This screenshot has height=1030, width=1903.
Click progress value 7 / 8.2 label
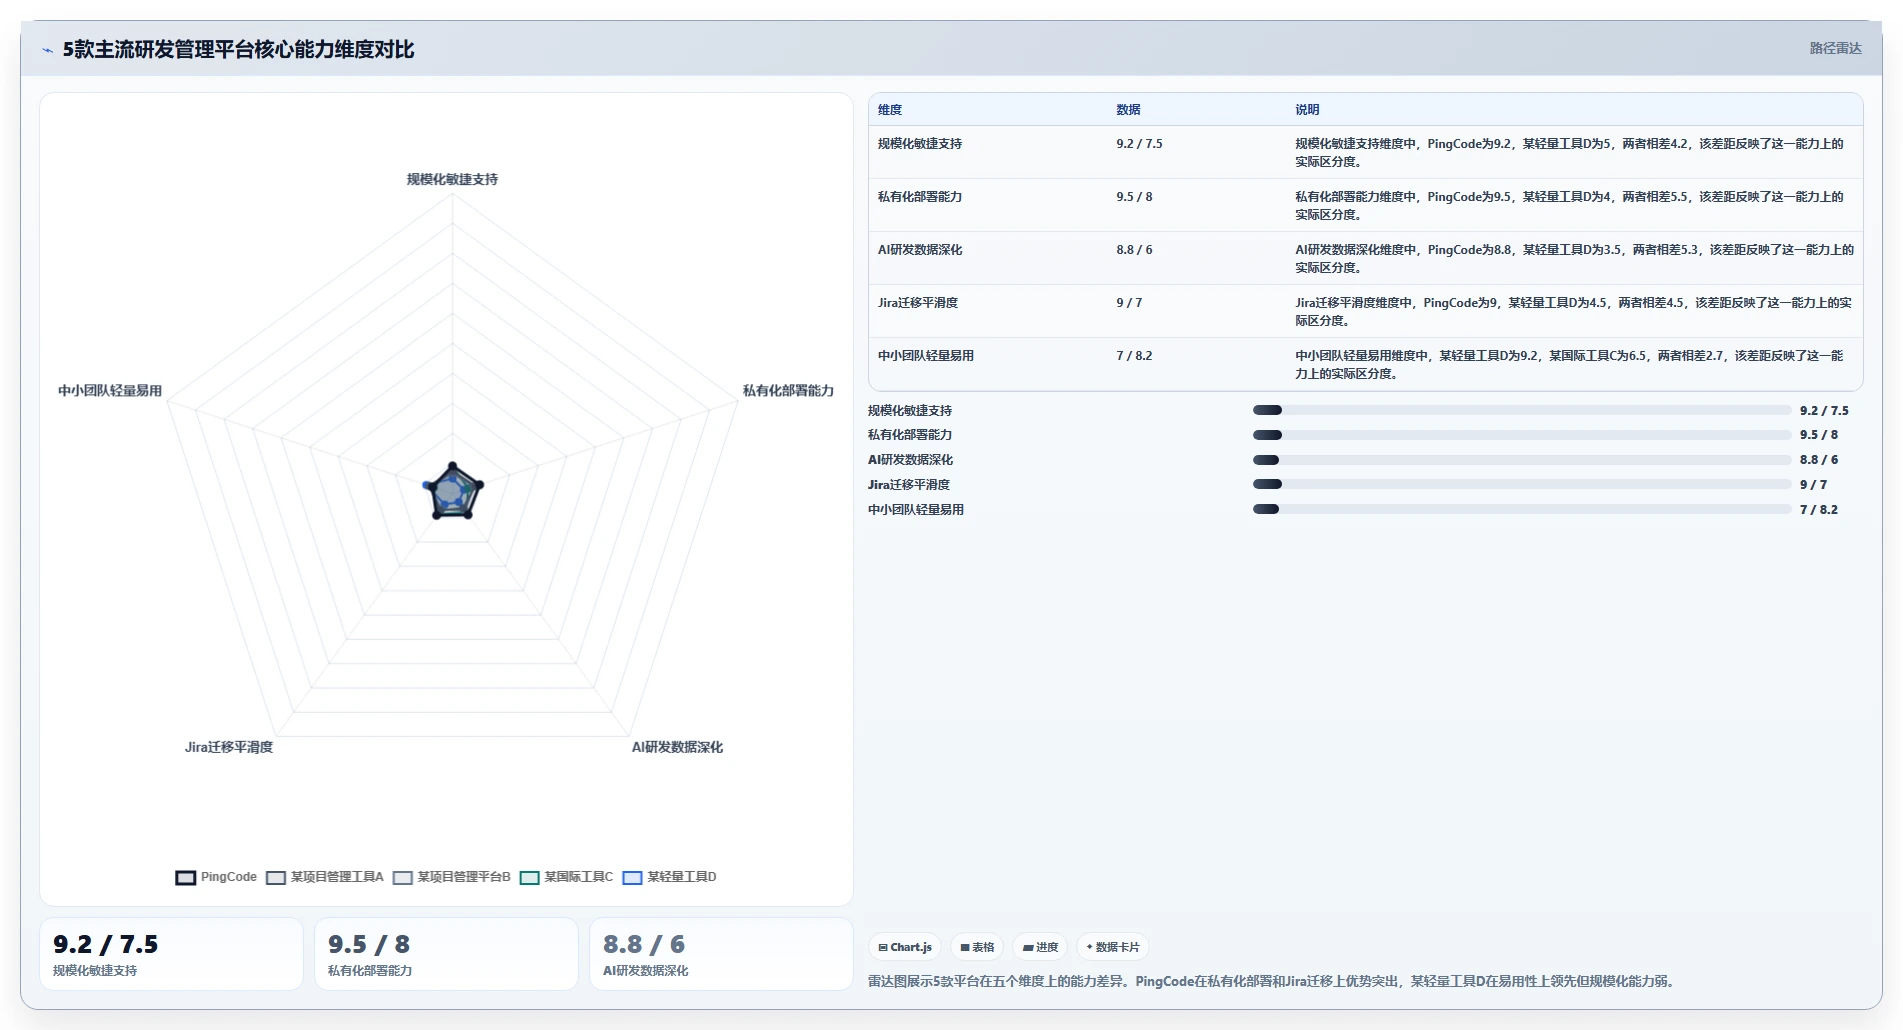click(1819, 509)
